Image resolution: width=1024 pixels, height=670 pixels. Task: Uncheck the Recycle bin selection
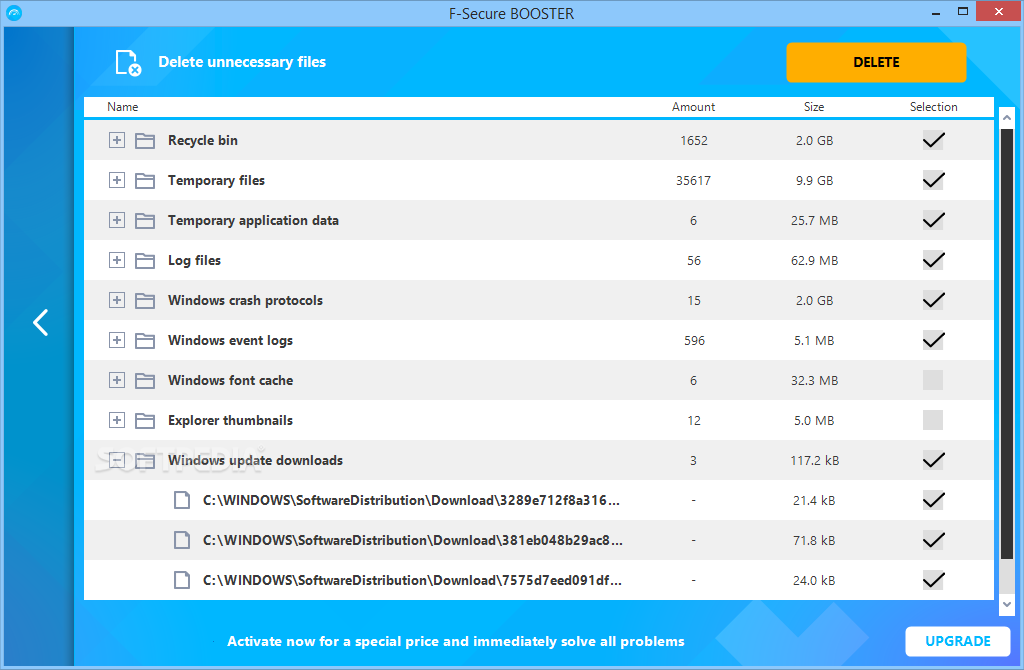[933, 140]
